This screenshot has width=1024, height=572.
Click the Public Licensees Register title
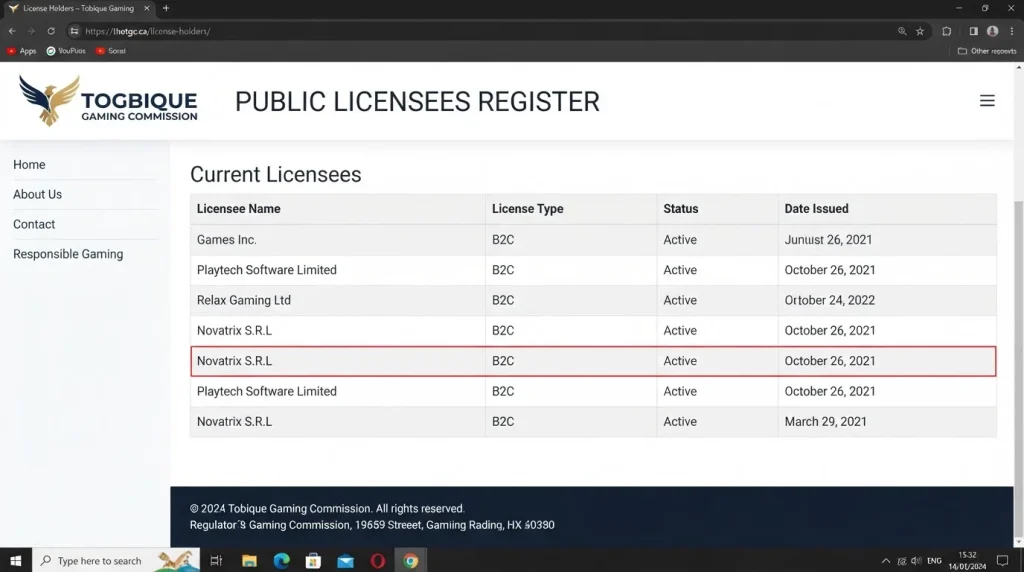[x=417, y=102]
